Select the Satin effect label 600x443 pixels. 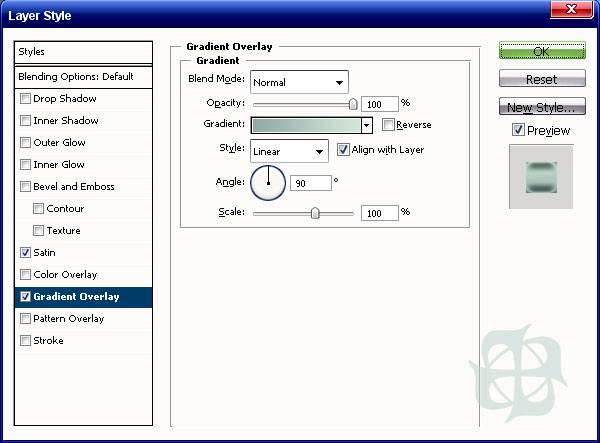tap(44, 253)
